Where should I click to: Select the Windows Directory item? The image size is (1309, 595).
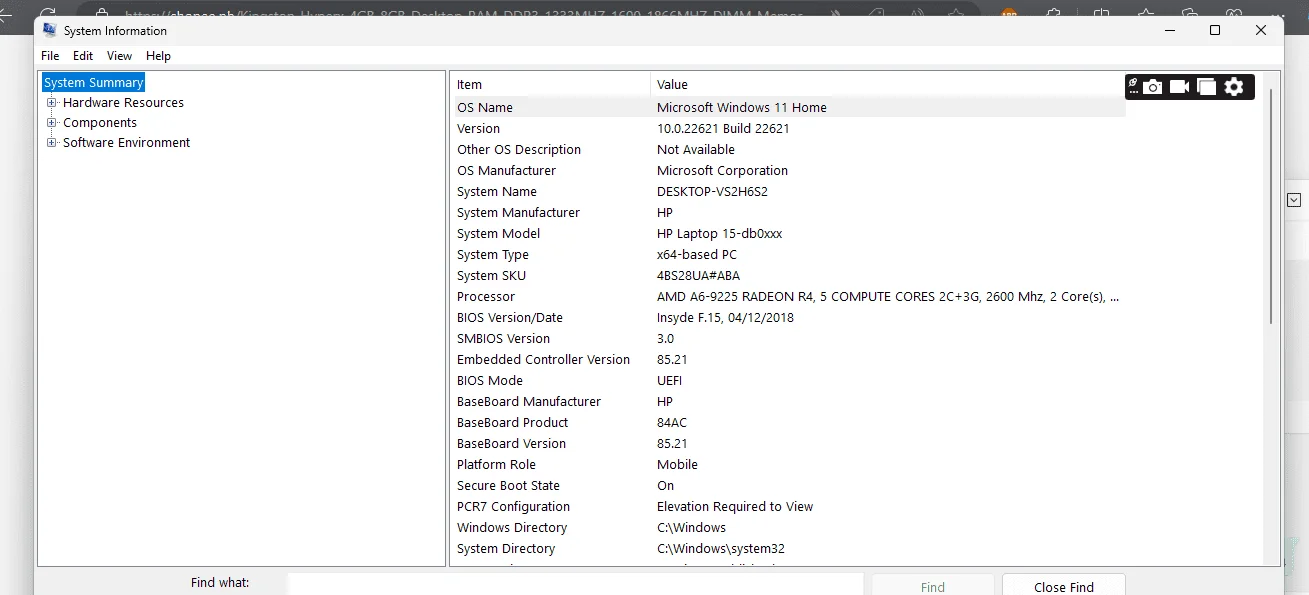tap(512, 527)
